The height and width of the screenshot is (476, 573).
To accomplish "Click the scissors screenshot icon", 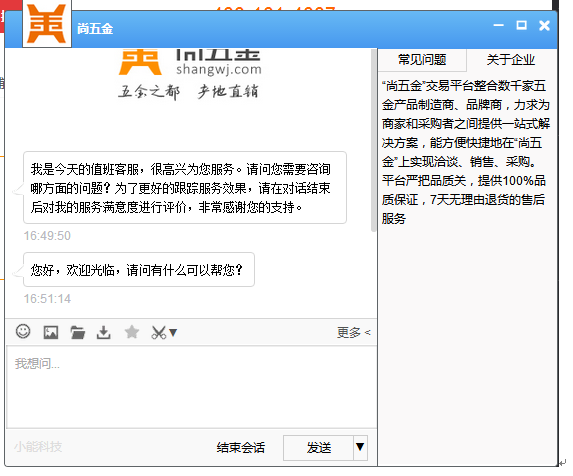I will click(x=159, y=332).
